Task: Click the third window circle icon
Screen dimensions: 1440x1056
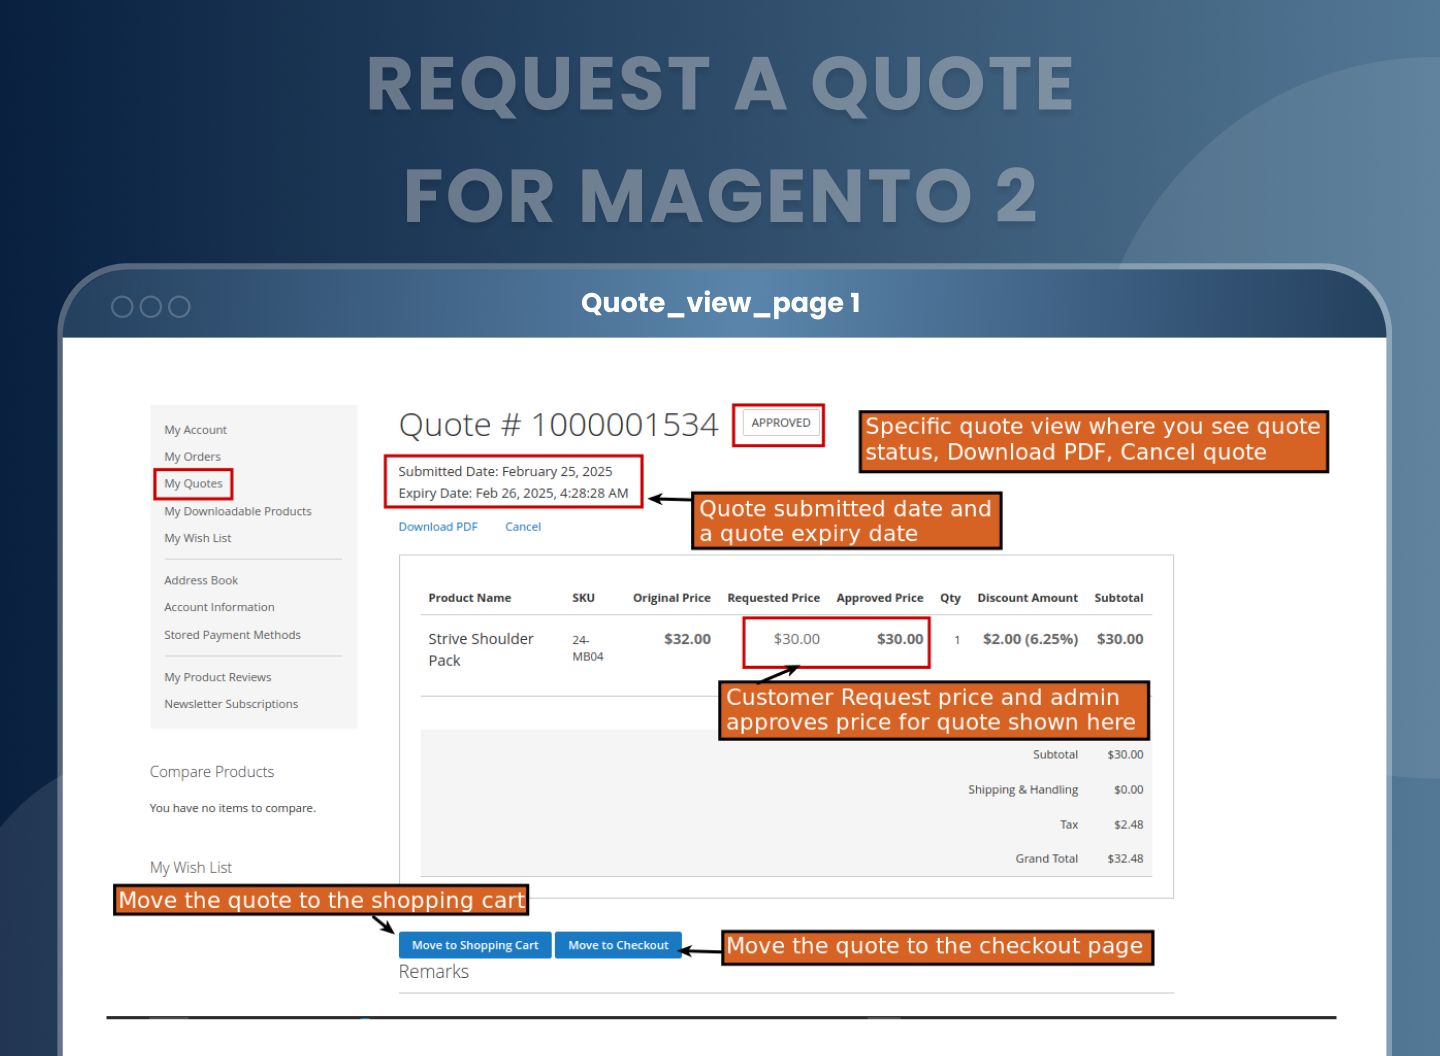Action: click(179, 307)
